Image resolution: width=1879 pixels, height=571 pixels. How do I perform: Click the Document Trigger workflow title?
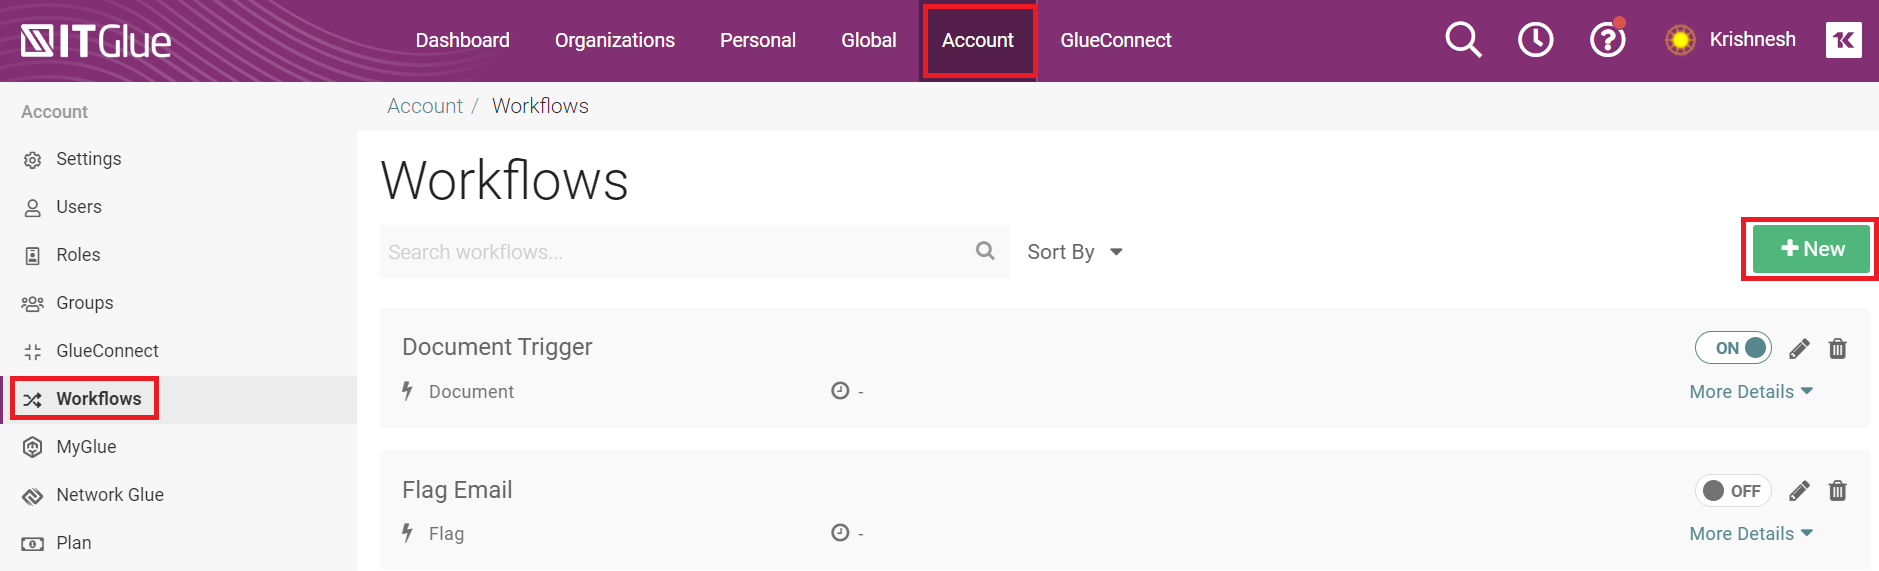coord(497,347)
